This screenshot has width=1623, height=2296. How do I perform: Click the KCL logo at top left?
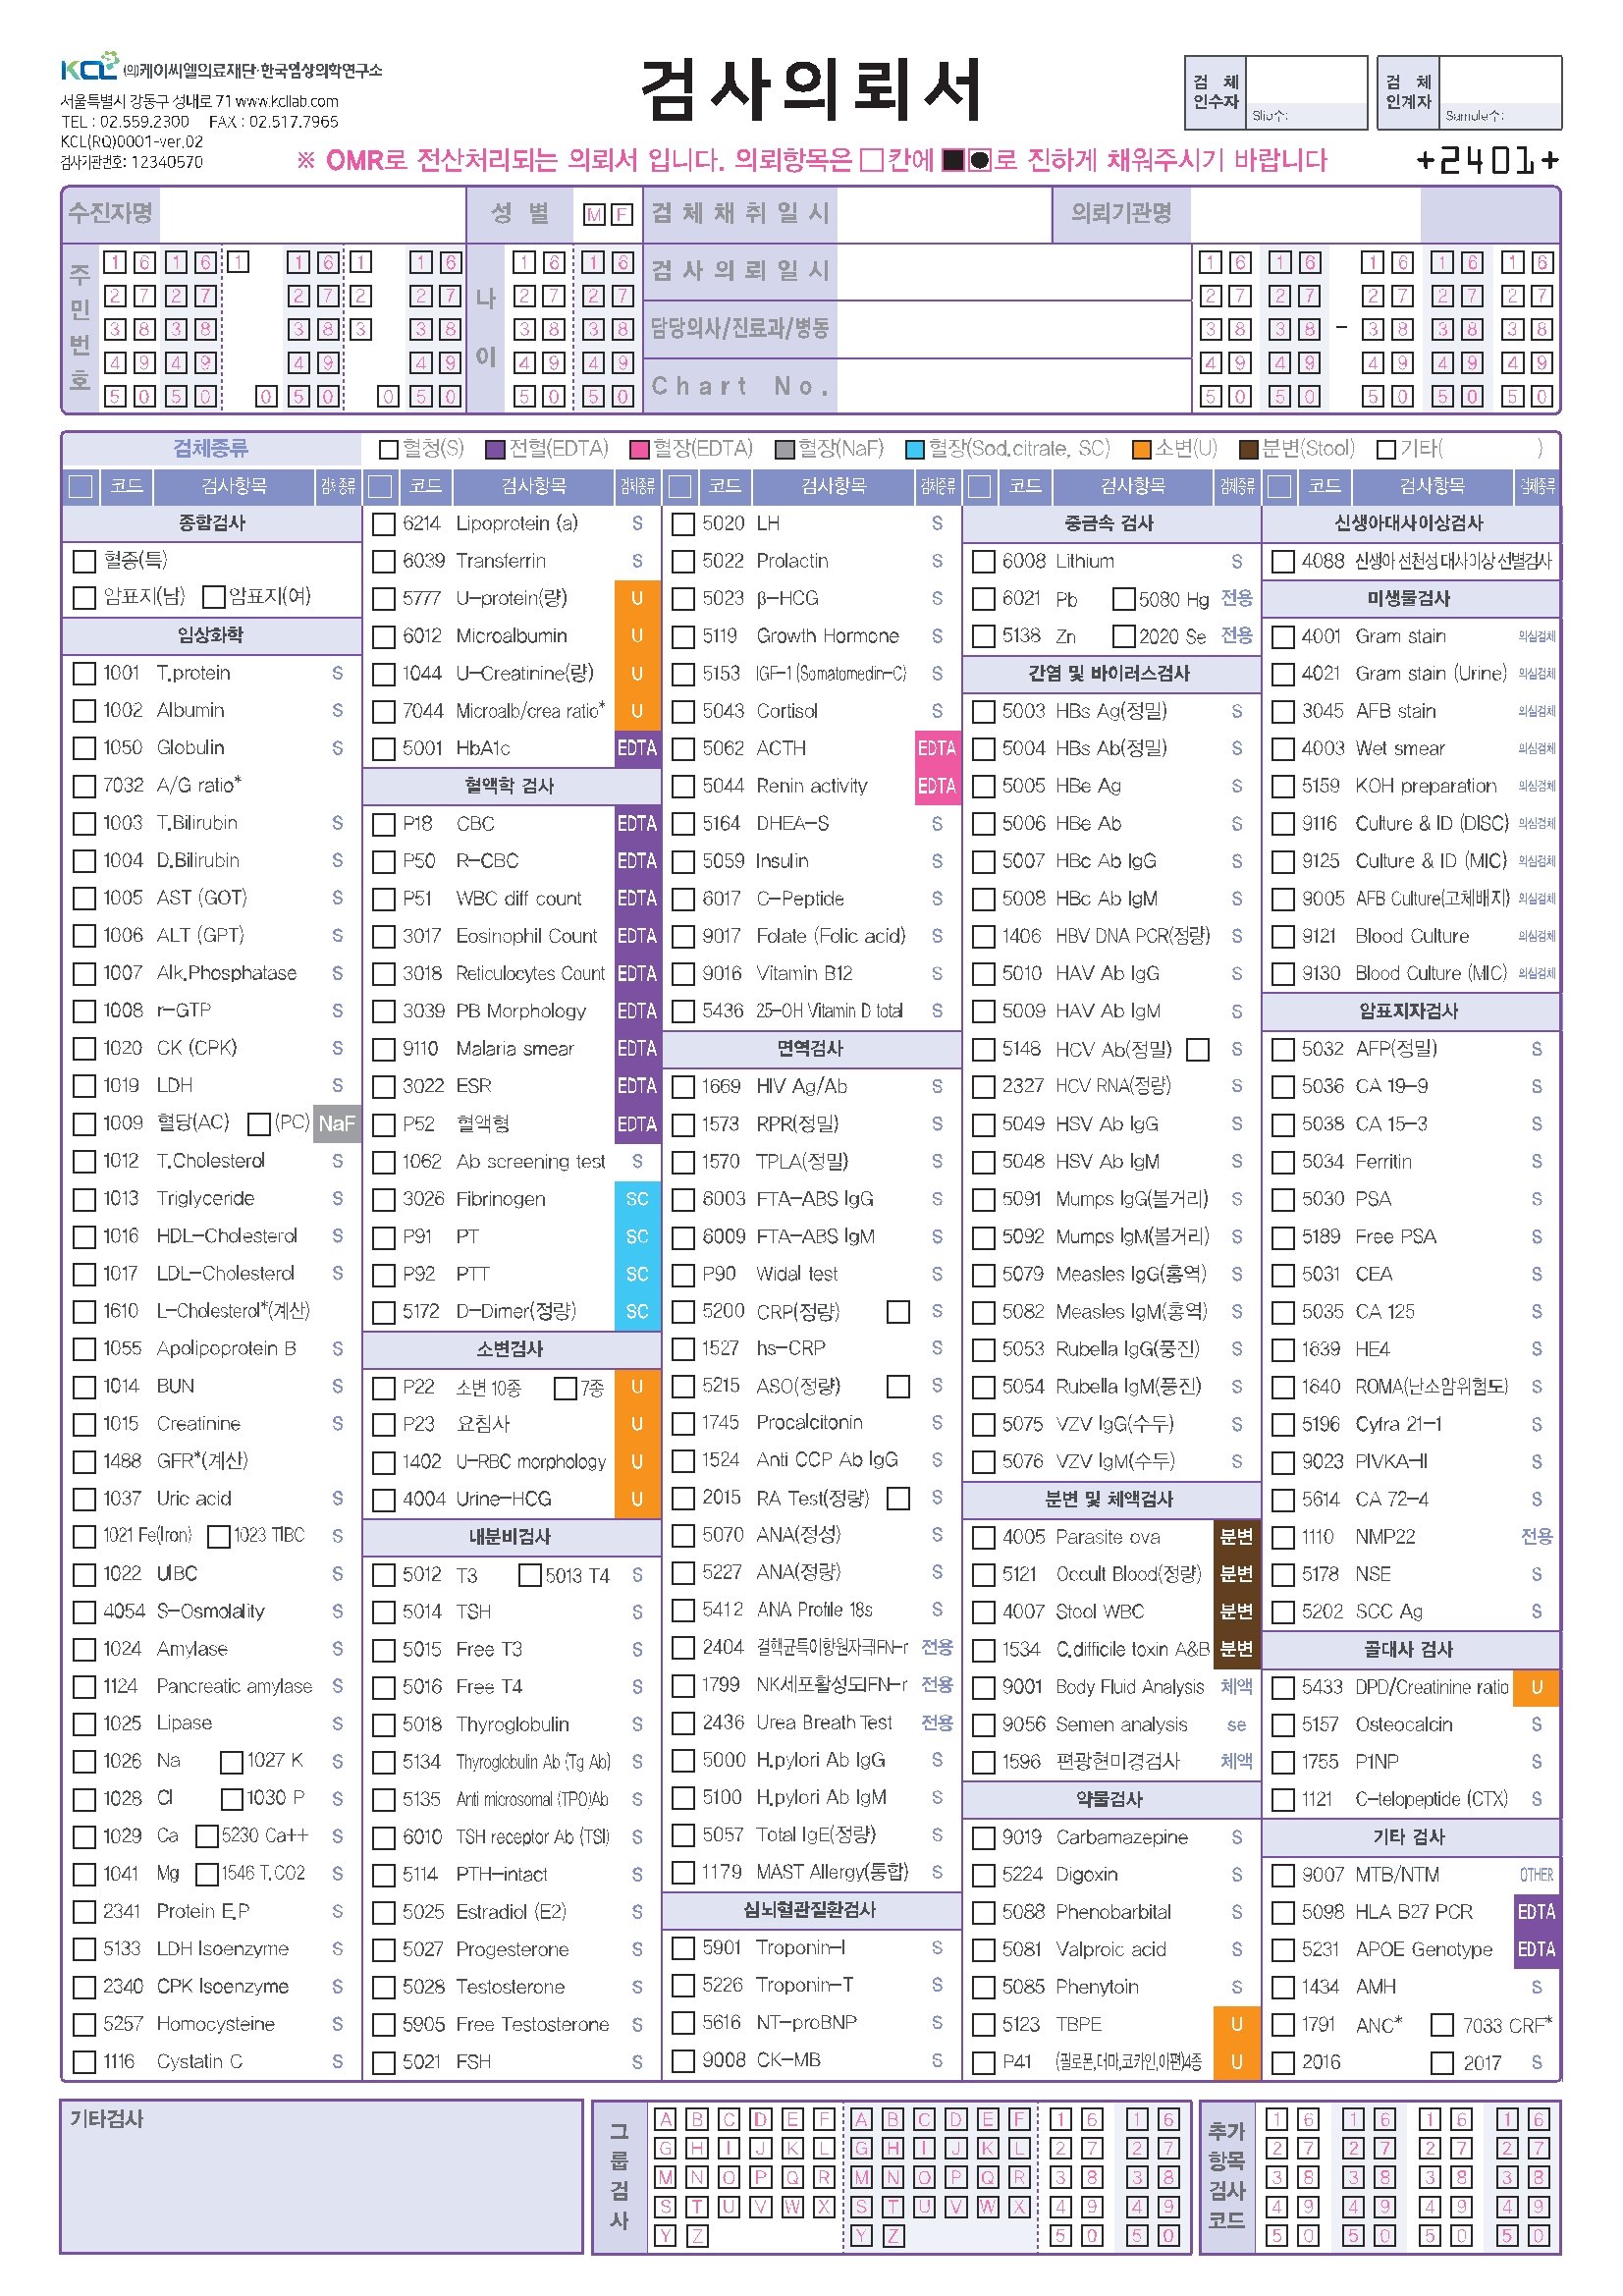89,68
